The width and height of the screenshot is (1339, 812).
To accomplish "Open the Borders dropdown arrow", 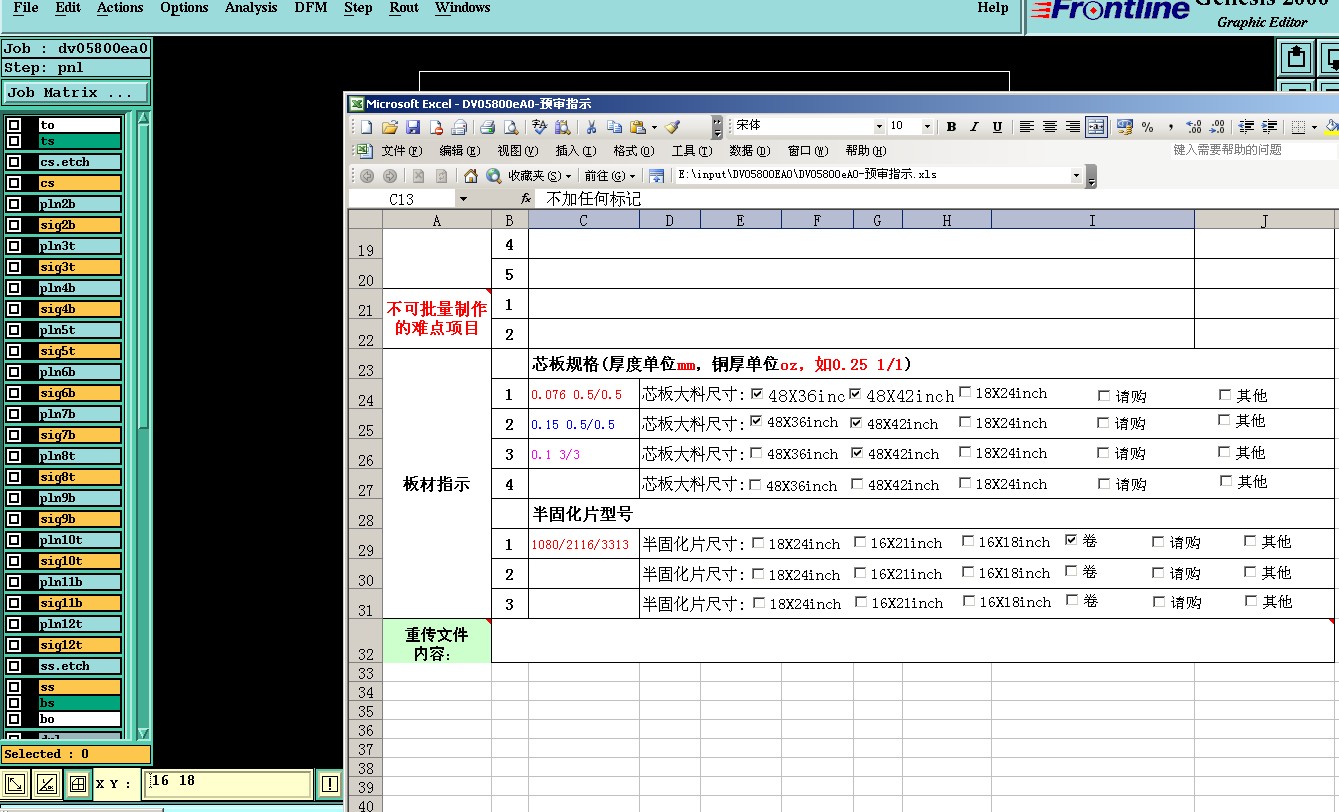I will click(x=1314, y=127).
